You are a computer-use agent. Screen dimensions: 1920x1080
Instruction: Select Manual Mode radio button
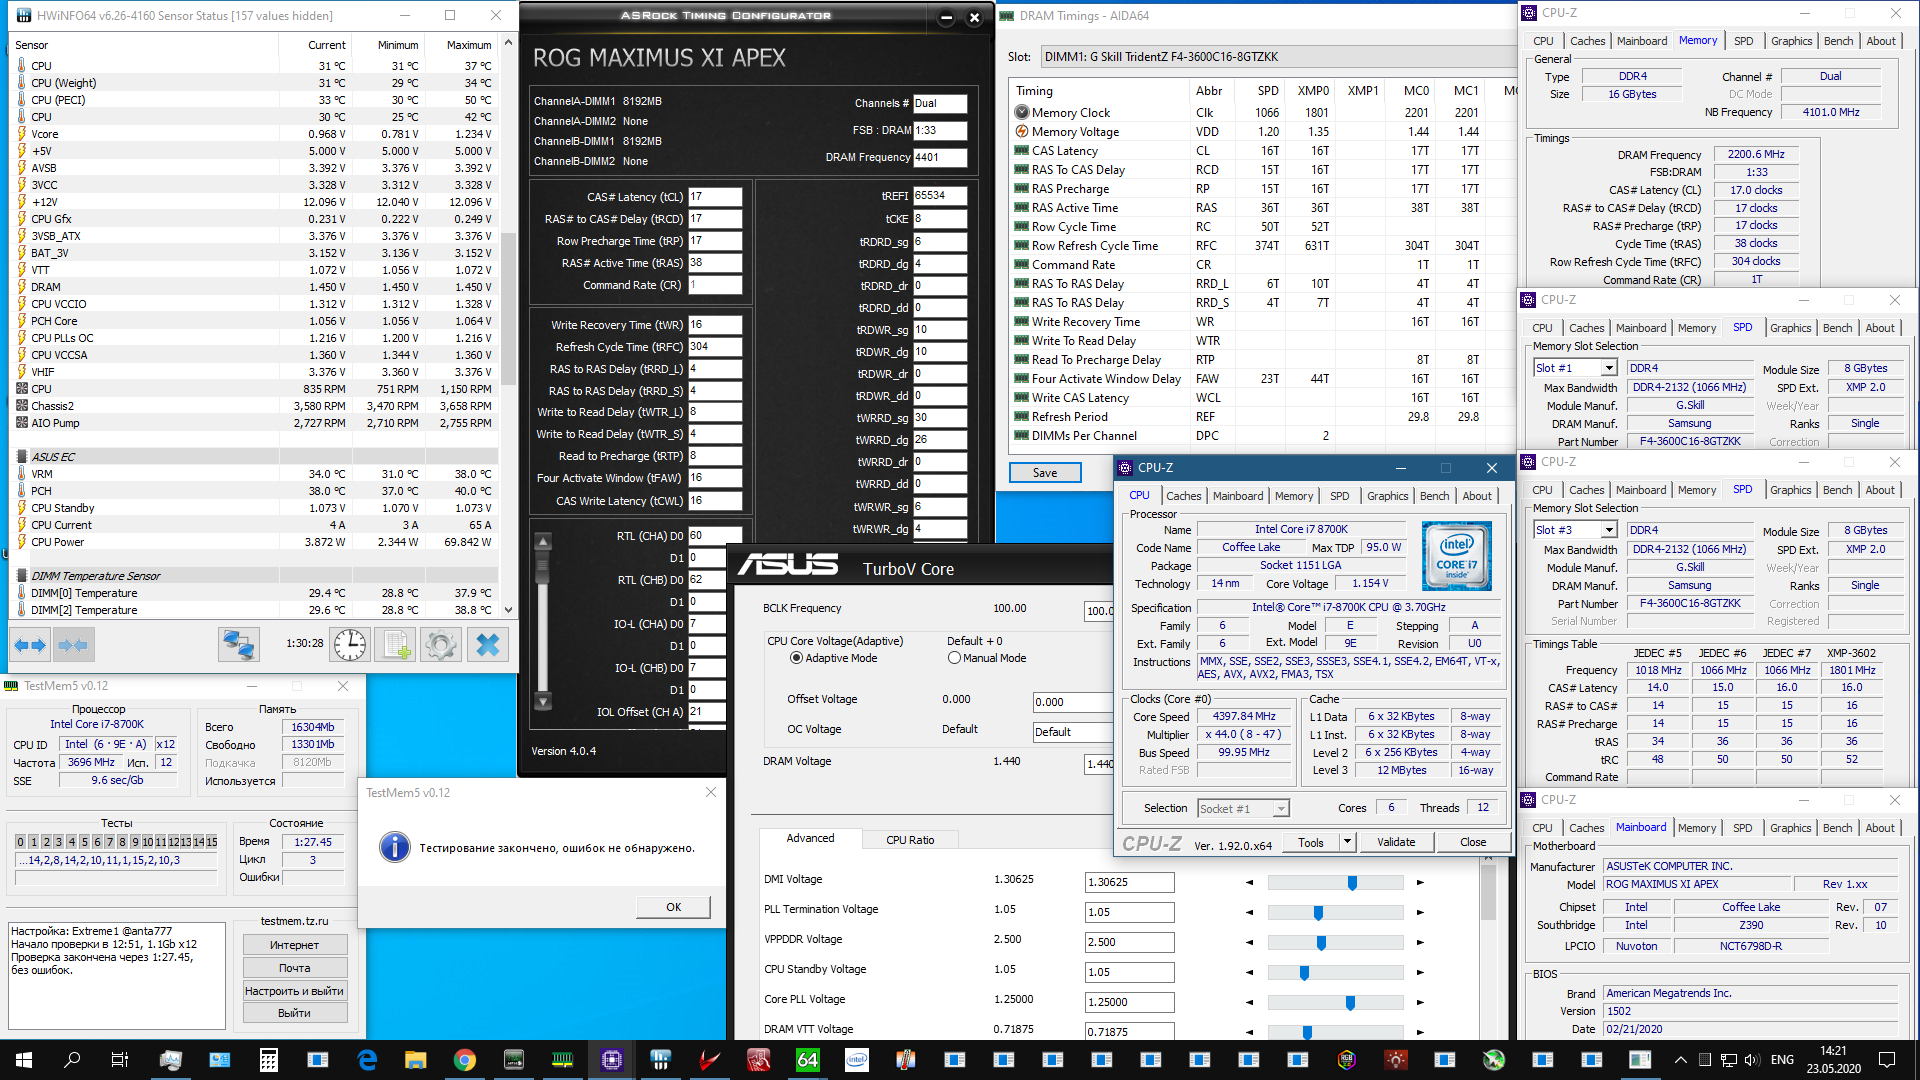point(955,658)
